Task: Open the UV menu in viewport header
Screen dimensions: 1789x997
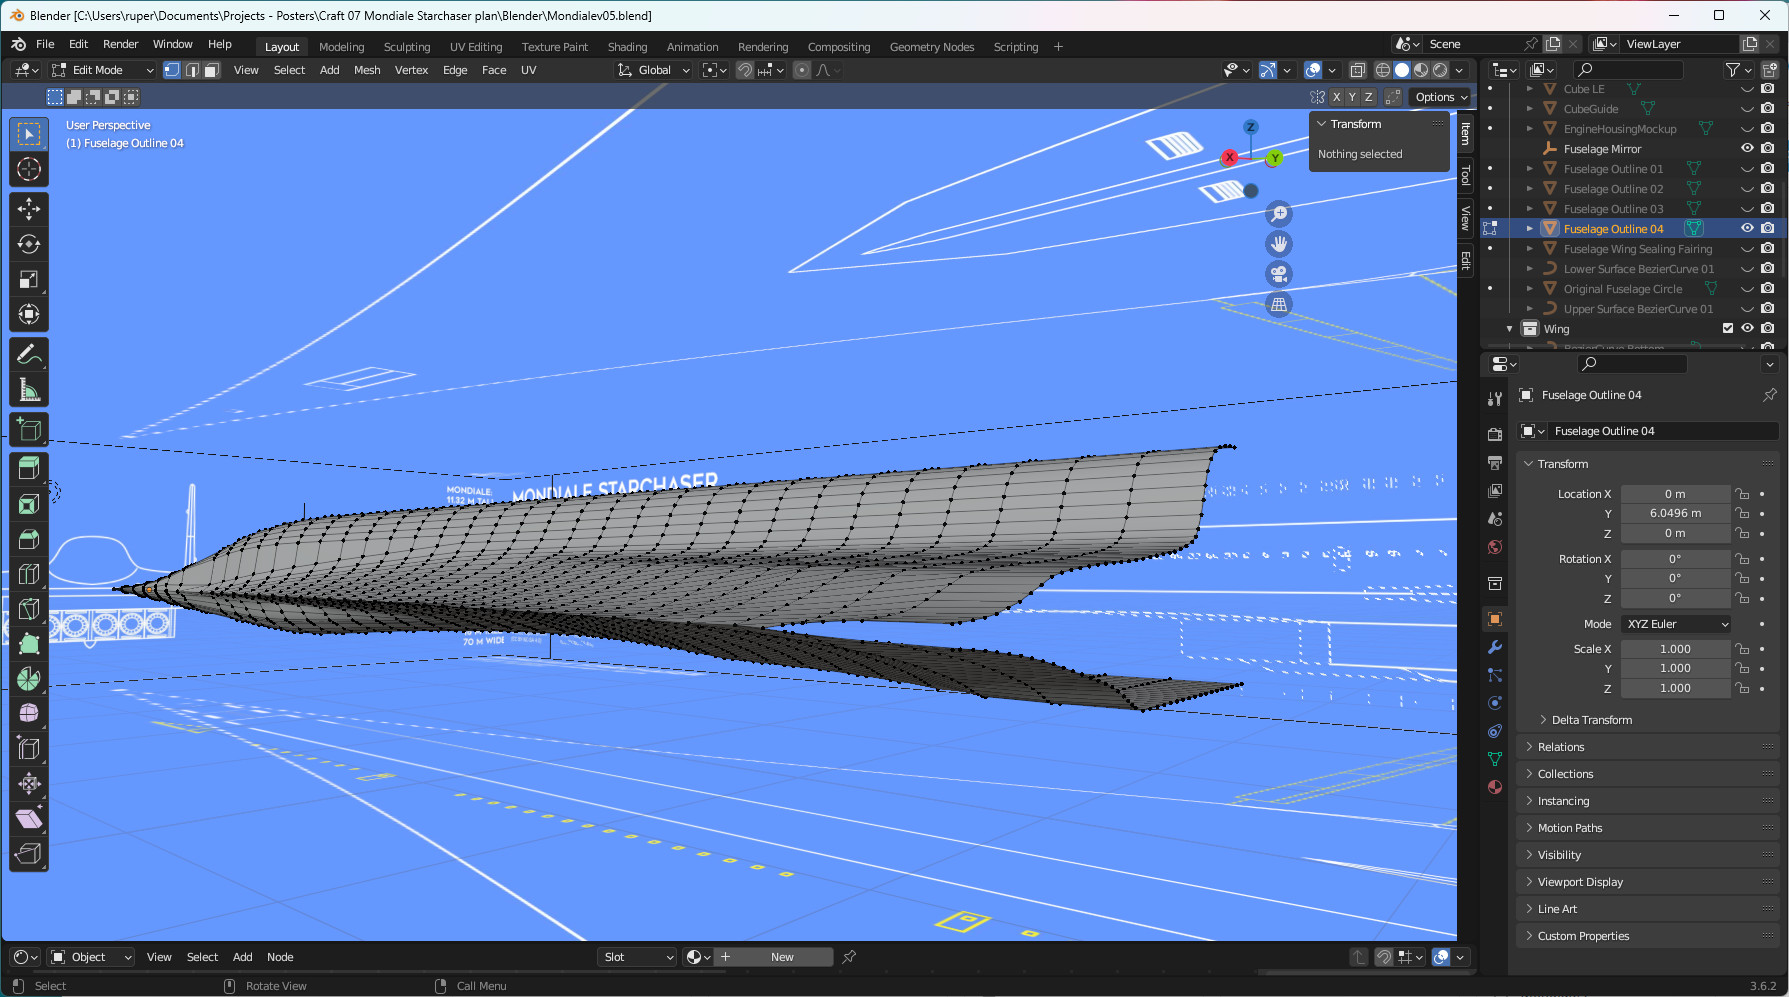Action: pyautogui.click(x=528, y=70)
